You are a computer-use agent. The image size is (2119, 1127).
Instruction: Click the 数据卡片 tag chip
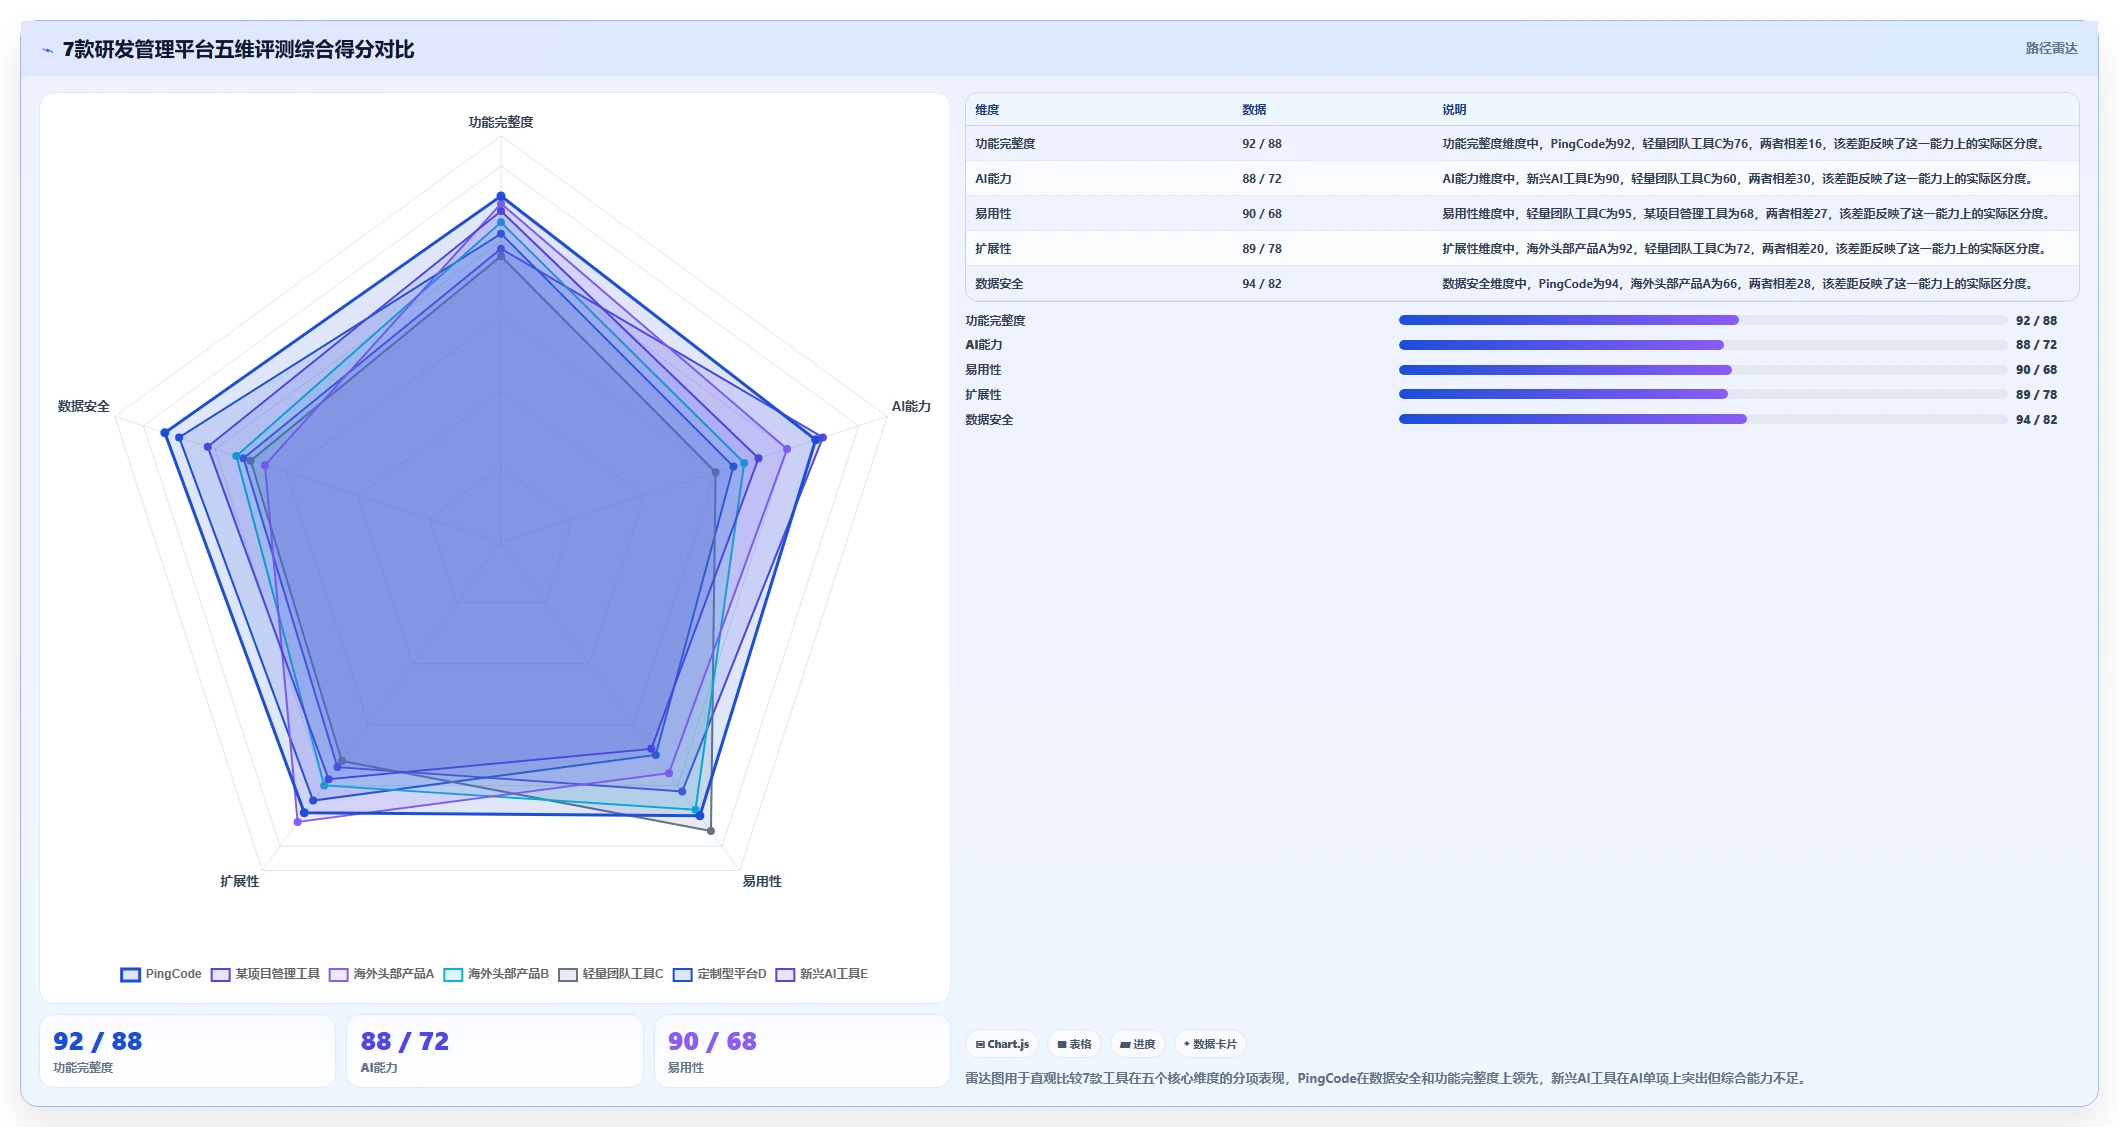[x=1210, y=1044]
